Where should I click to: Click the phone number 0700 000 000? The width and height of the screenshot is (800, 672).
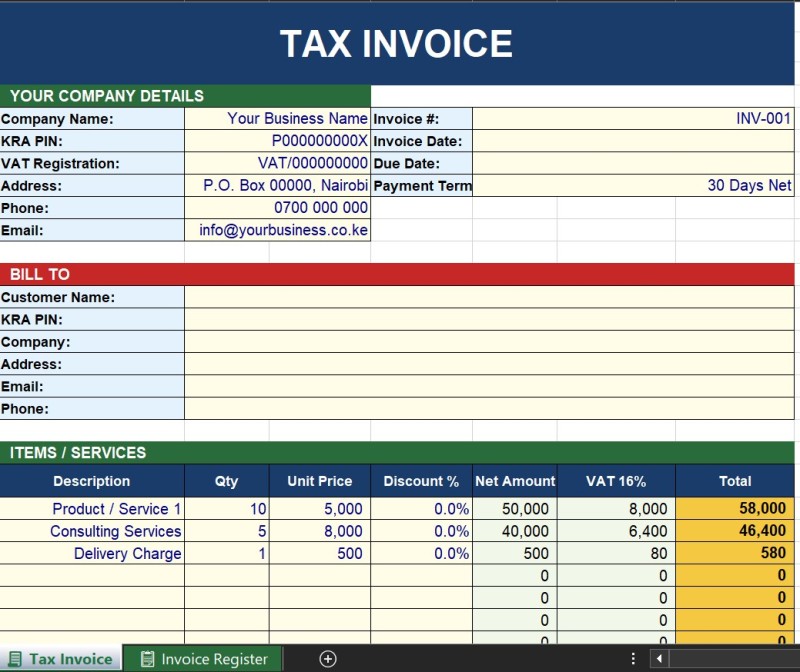tap(278, 208)
